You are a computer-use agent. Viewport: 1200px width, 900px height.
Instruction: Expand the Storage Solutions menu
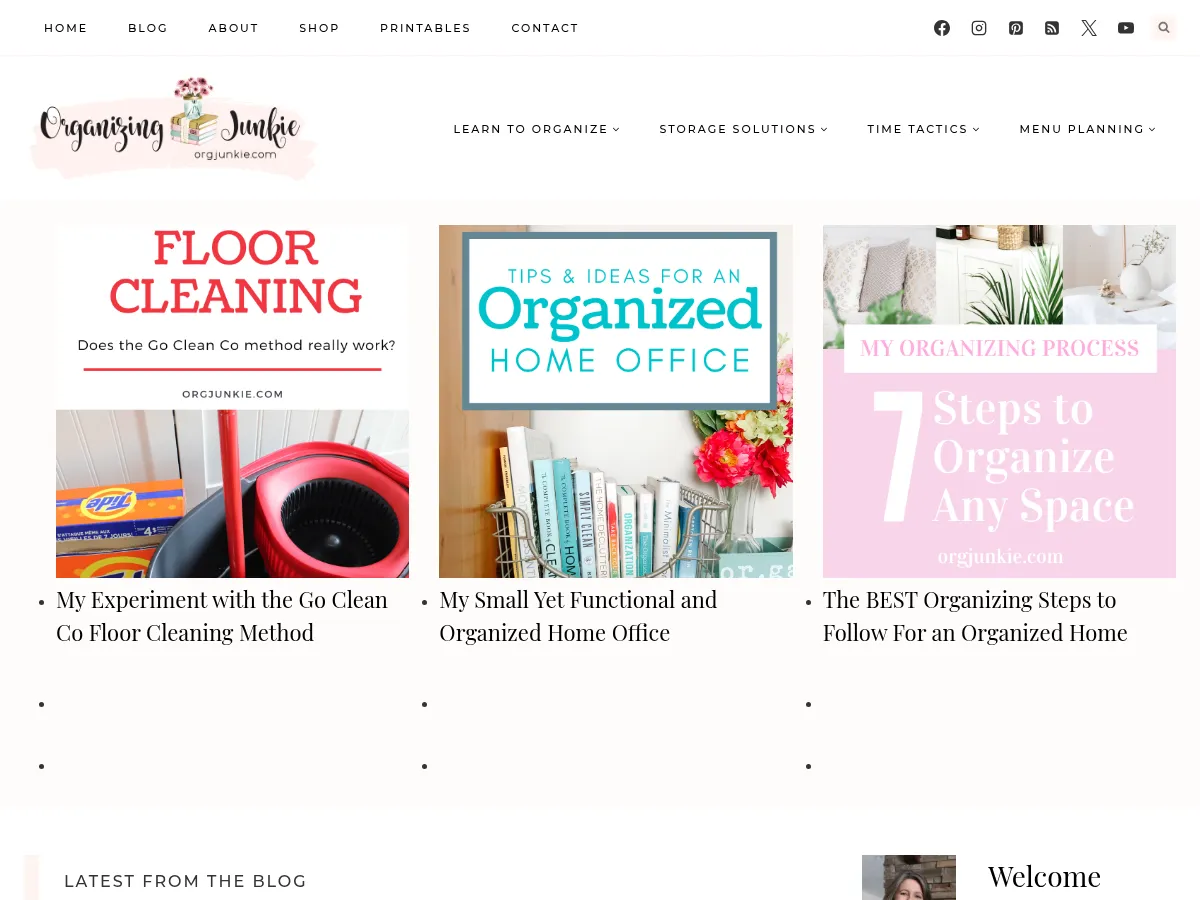[744, 129]
